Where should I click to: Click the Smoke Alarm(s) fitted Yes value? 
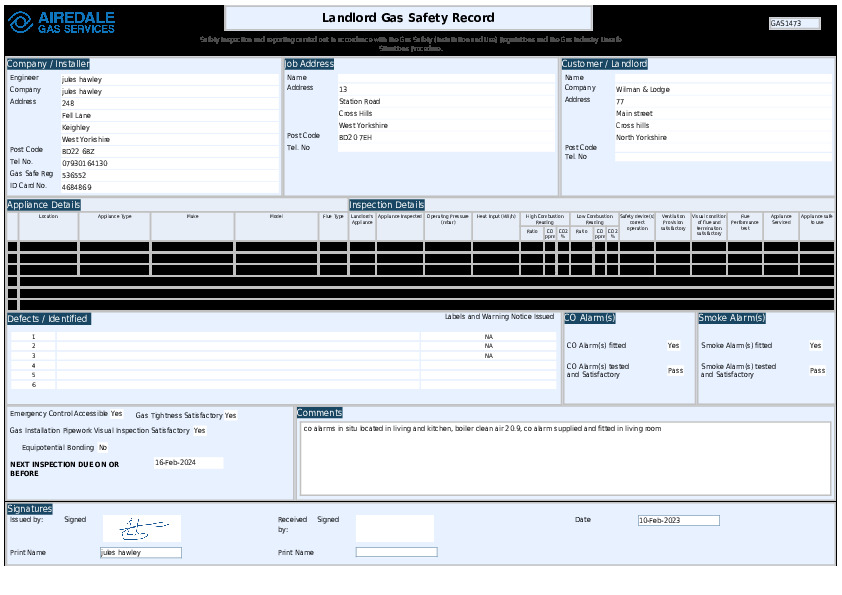pos(815,346)
